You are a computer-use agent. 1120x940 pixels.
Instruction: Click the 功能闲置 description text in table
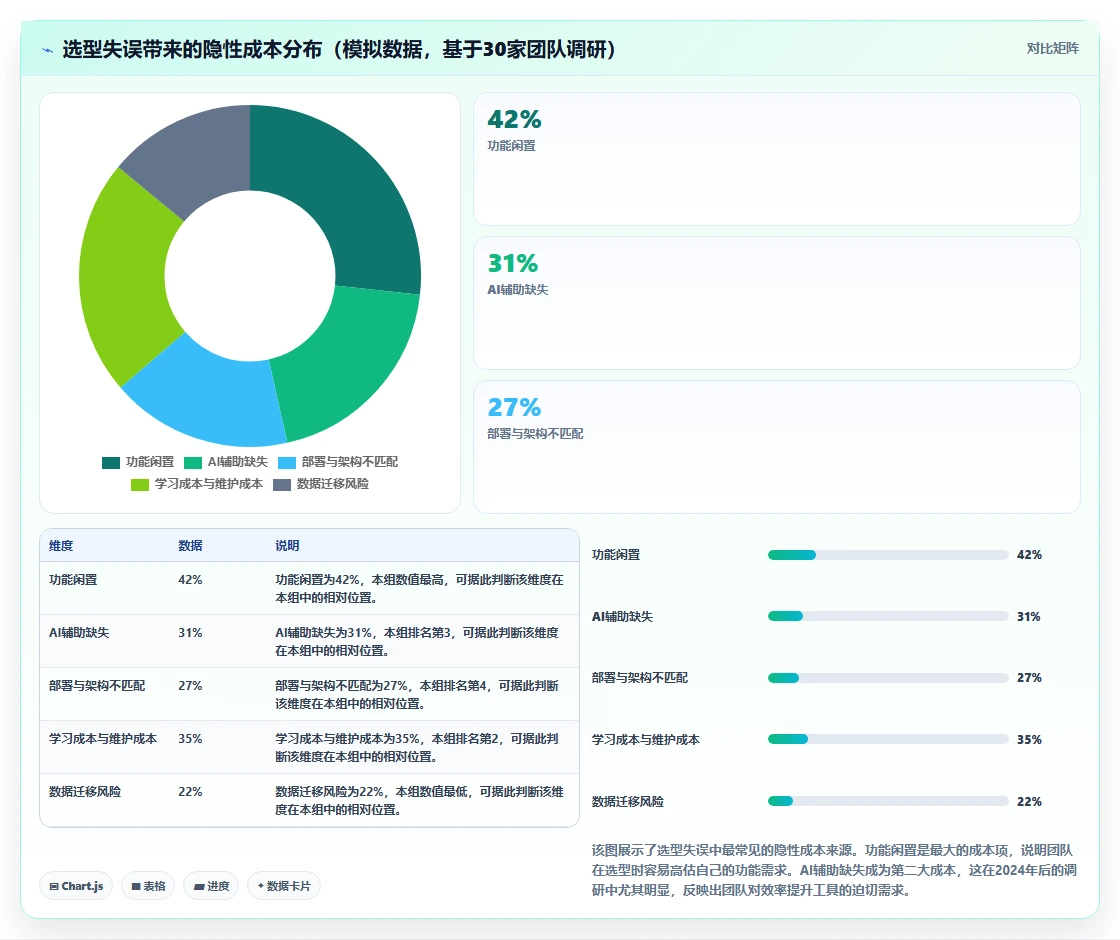click(419, 589)
